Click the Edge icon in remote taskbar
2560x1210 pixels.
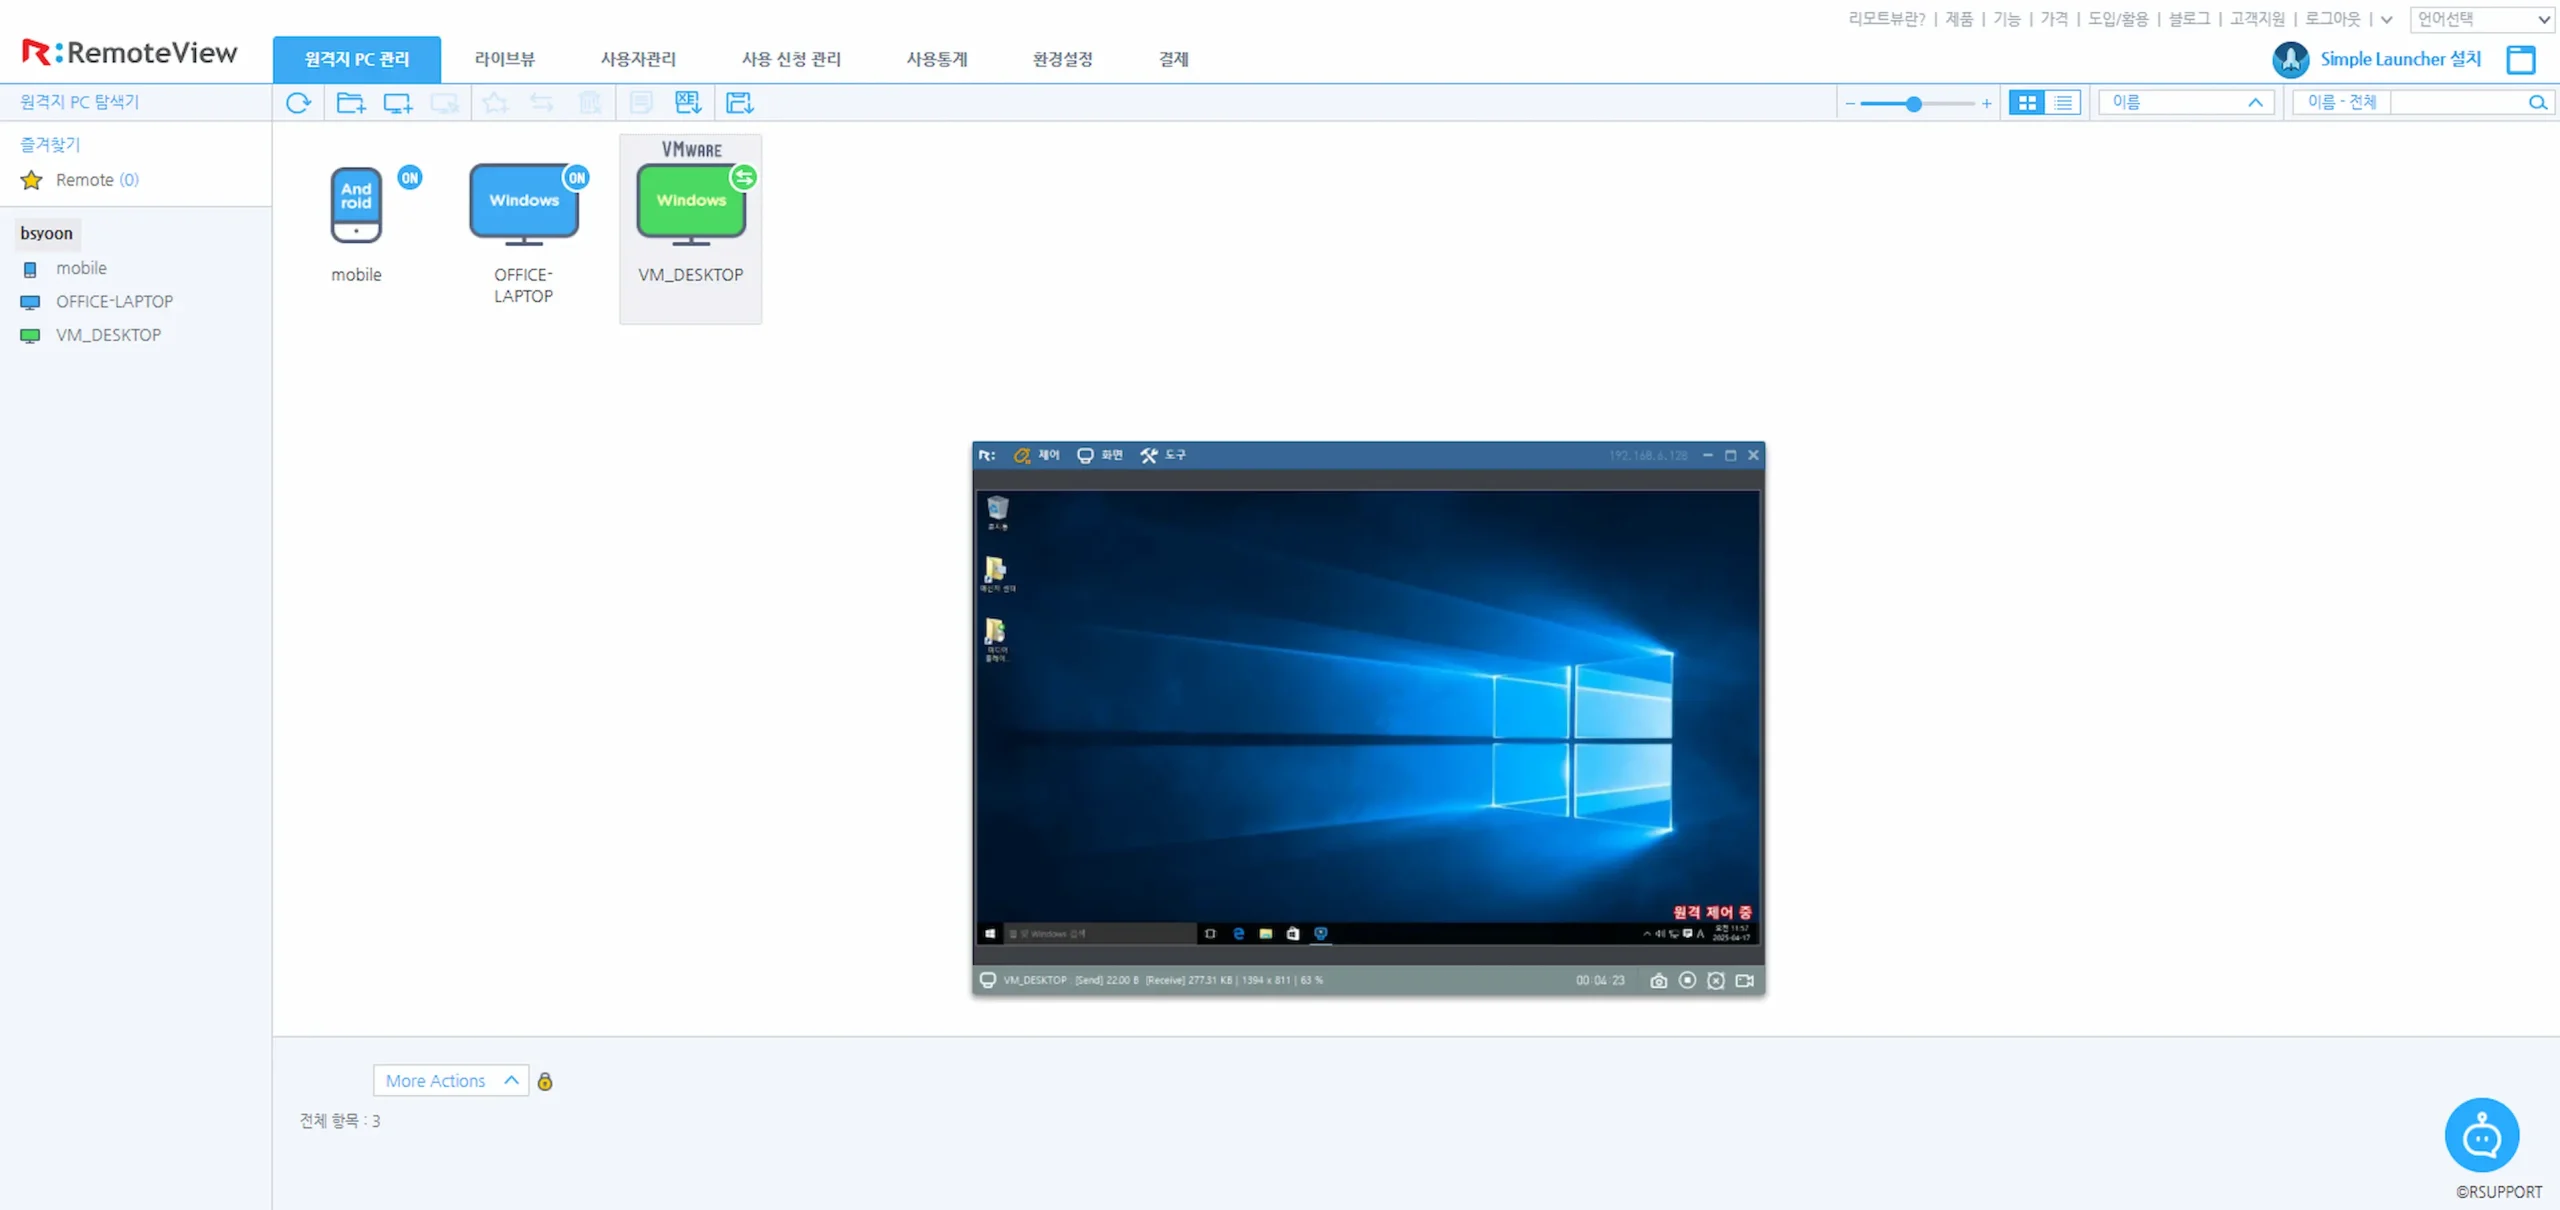1238,933
